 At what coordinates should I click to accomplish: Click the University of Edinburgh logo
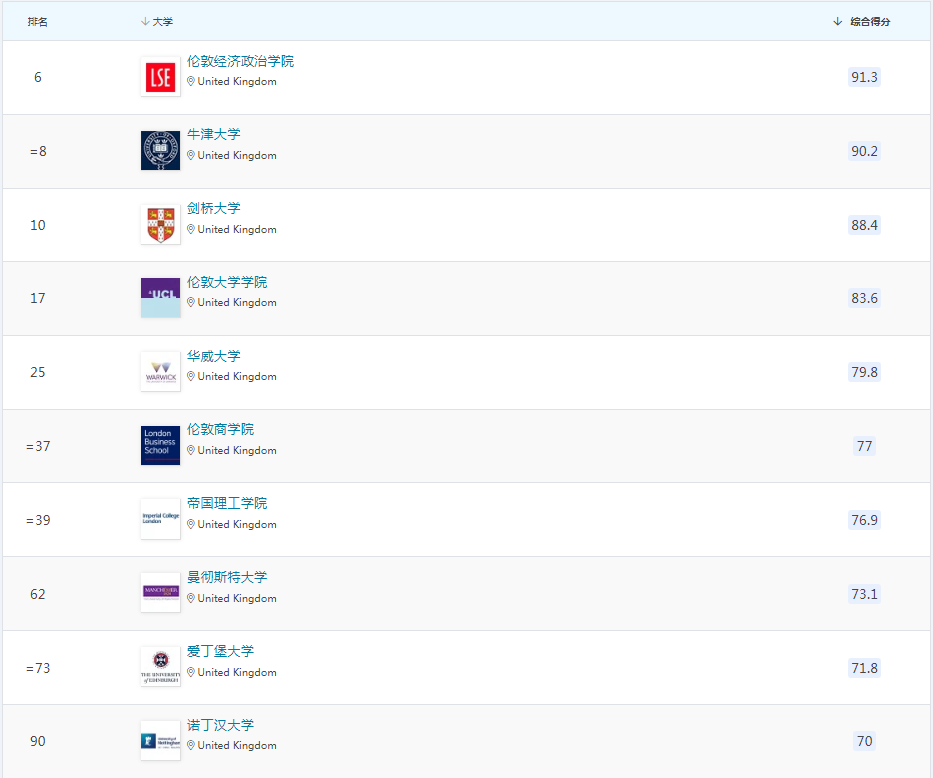coord(160,667)
